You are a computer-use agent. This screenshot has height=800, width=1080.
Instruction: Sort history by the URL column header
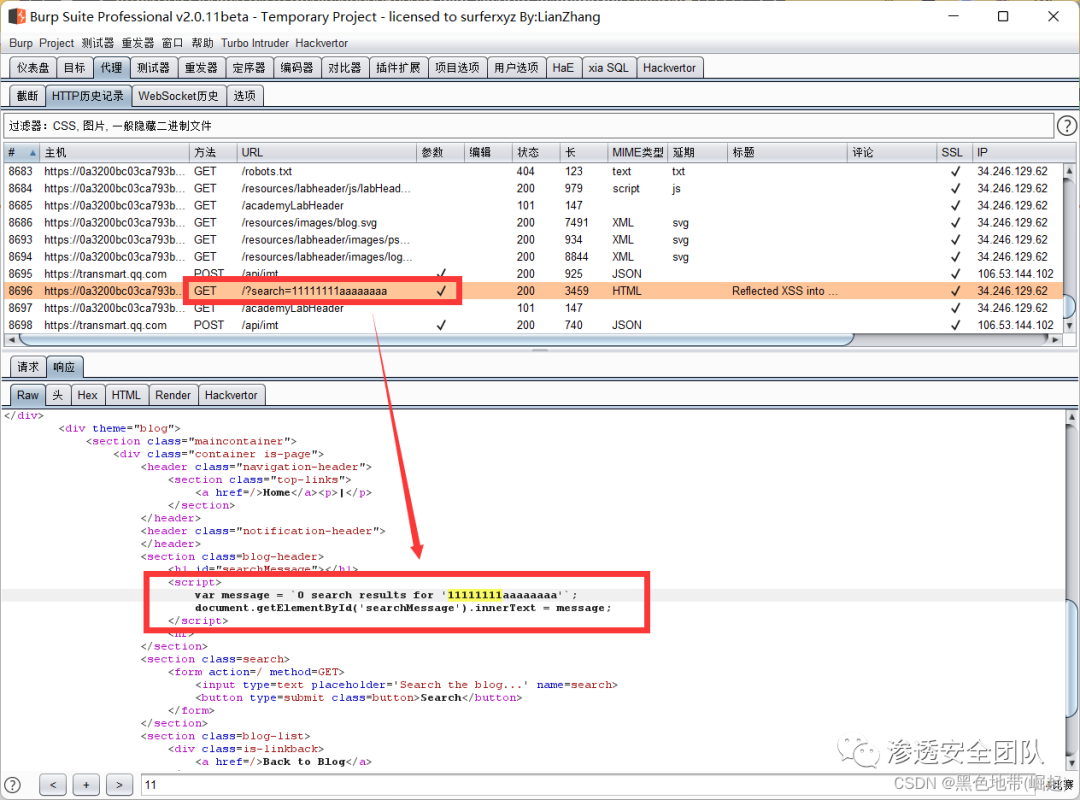[326, 152]
